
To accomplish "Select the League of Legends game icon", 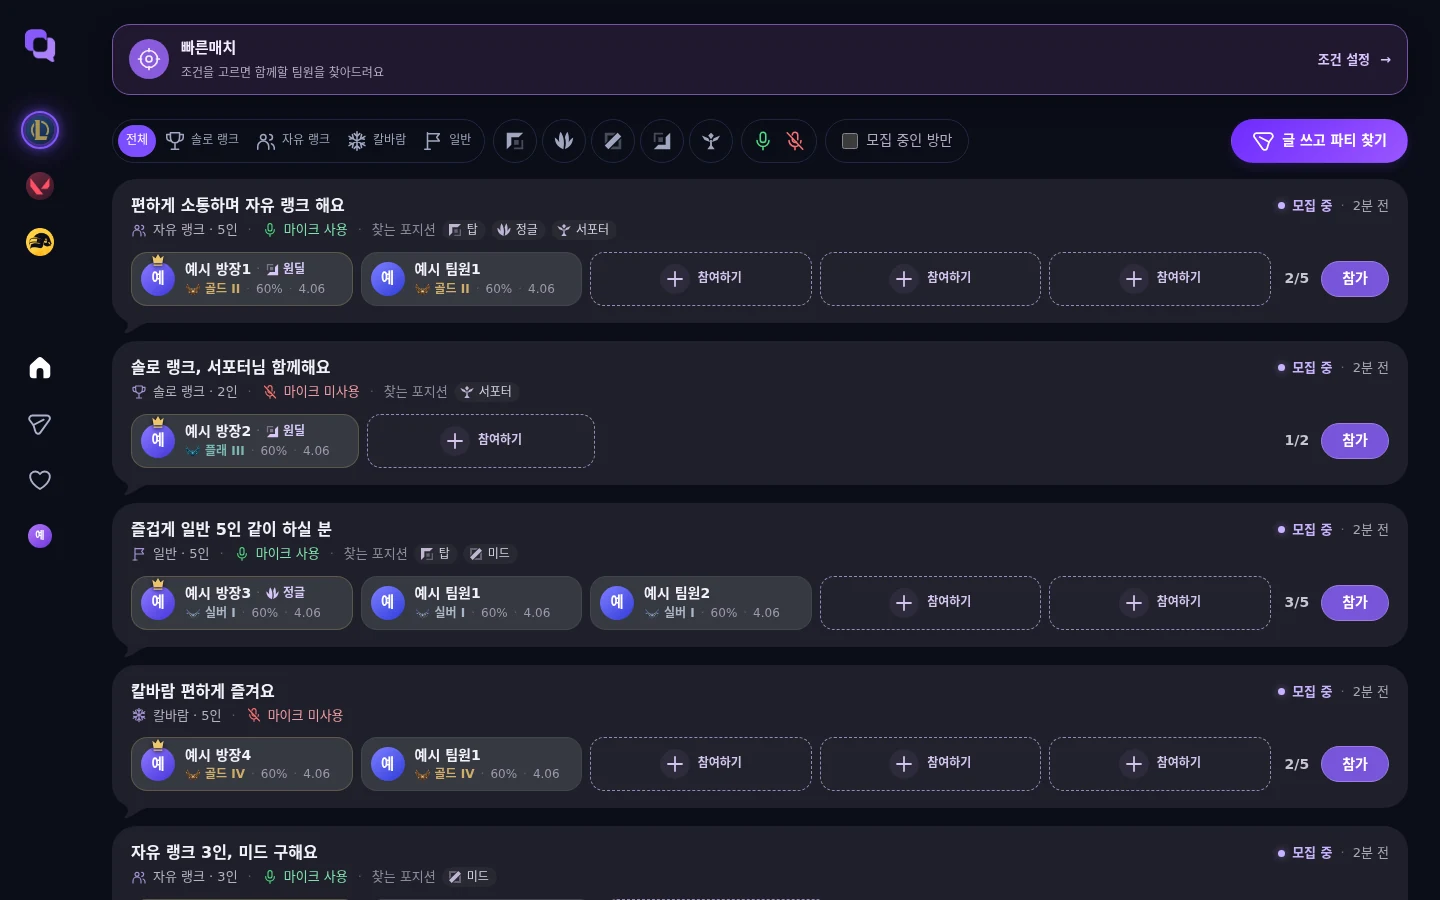I will (40, 130).
